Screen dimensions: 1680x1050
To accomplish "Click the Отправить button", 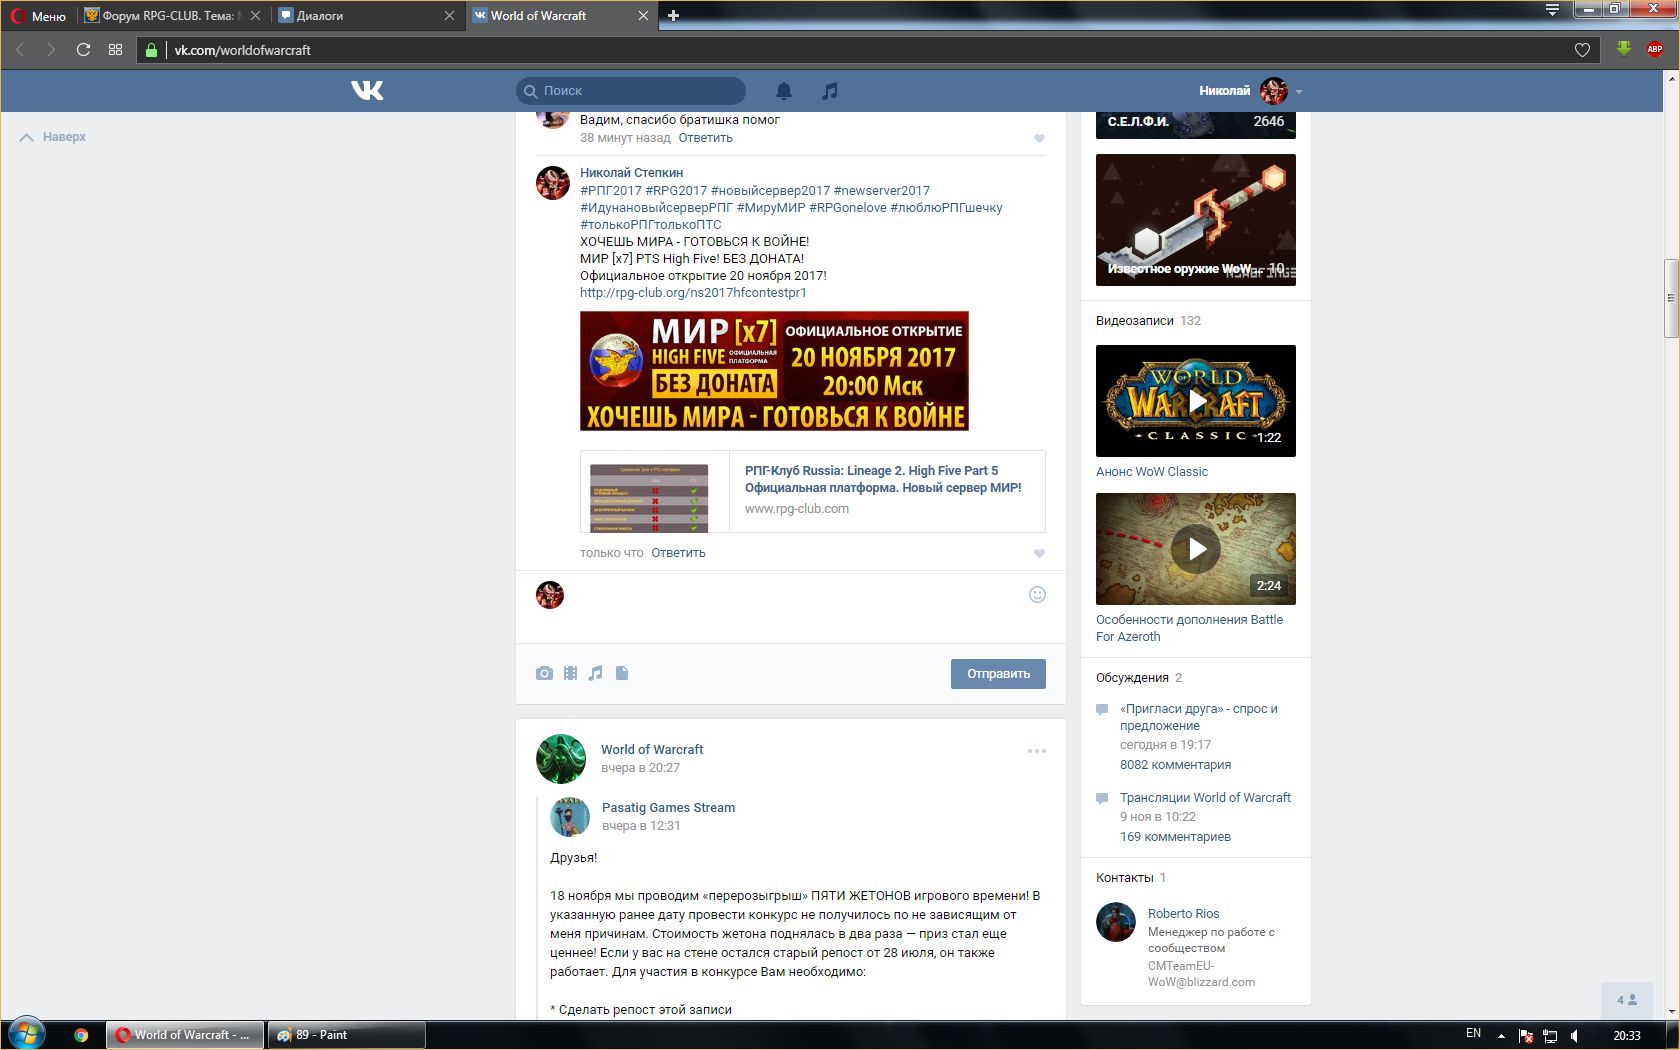I will (x=998, y=674).
